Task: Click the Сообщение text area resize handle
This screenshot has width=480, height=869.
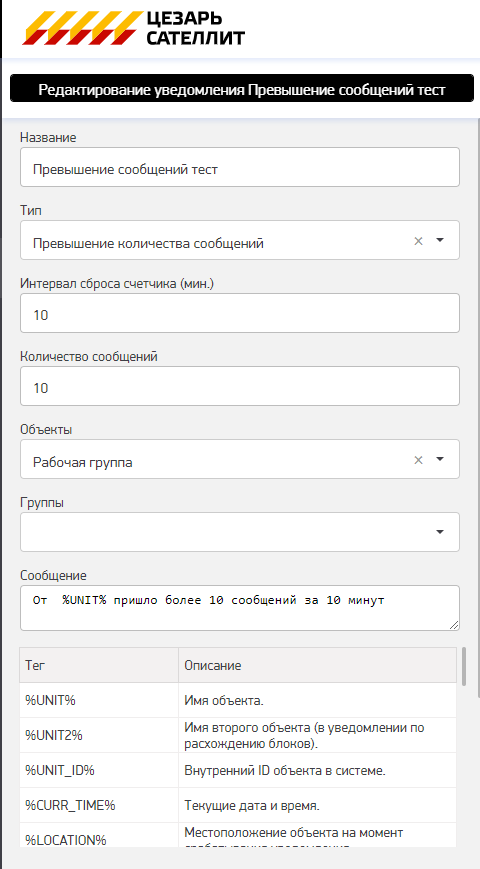Action: pyautogui.click(x=455, y=625)
